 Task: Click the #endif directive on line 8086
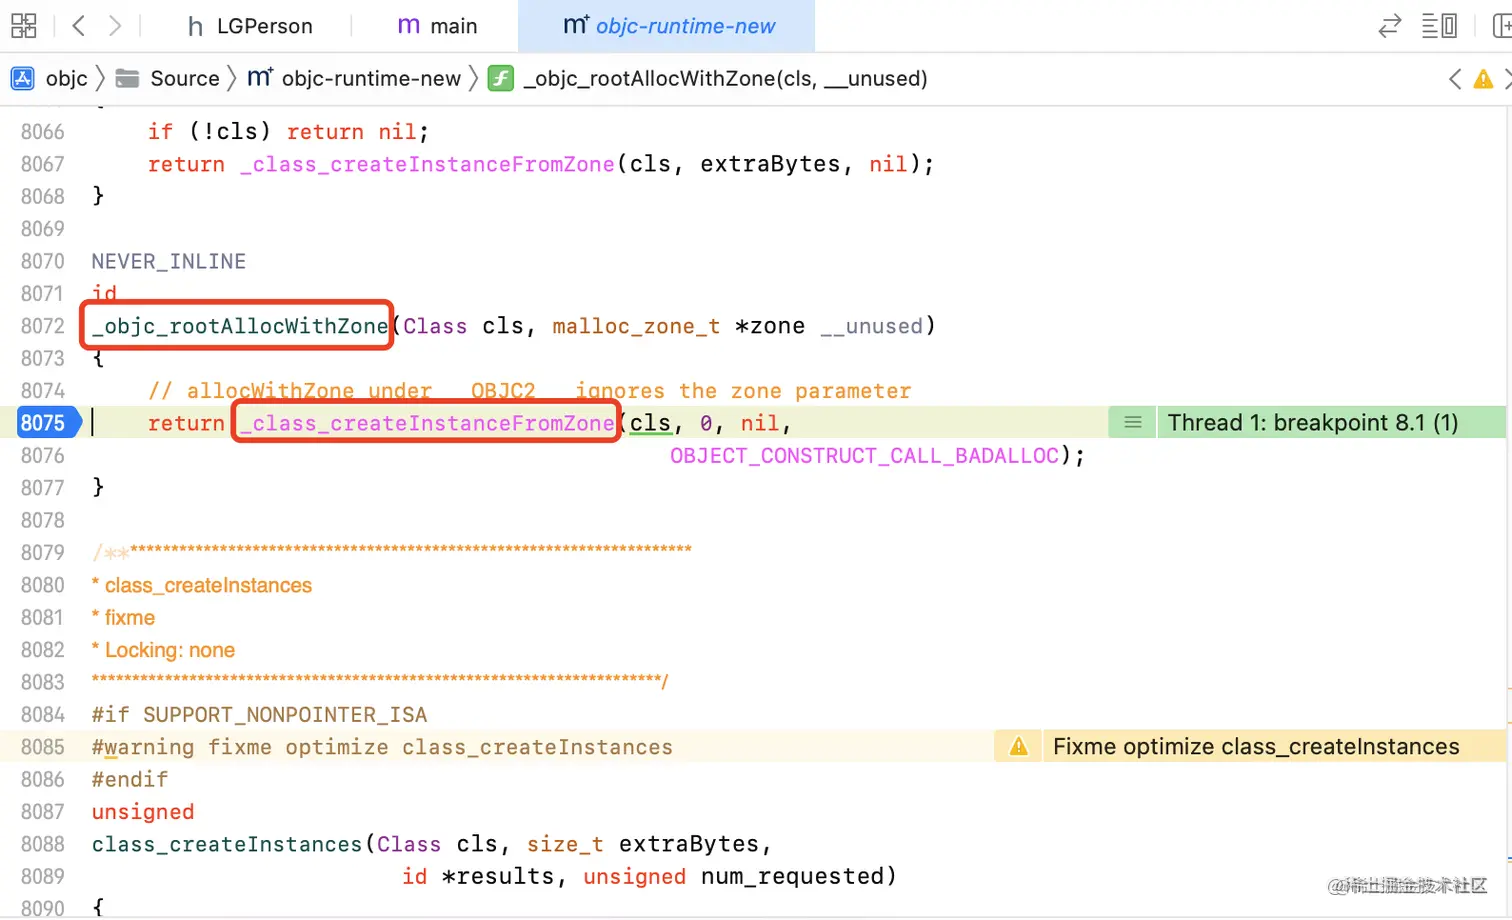pos(130,779)
